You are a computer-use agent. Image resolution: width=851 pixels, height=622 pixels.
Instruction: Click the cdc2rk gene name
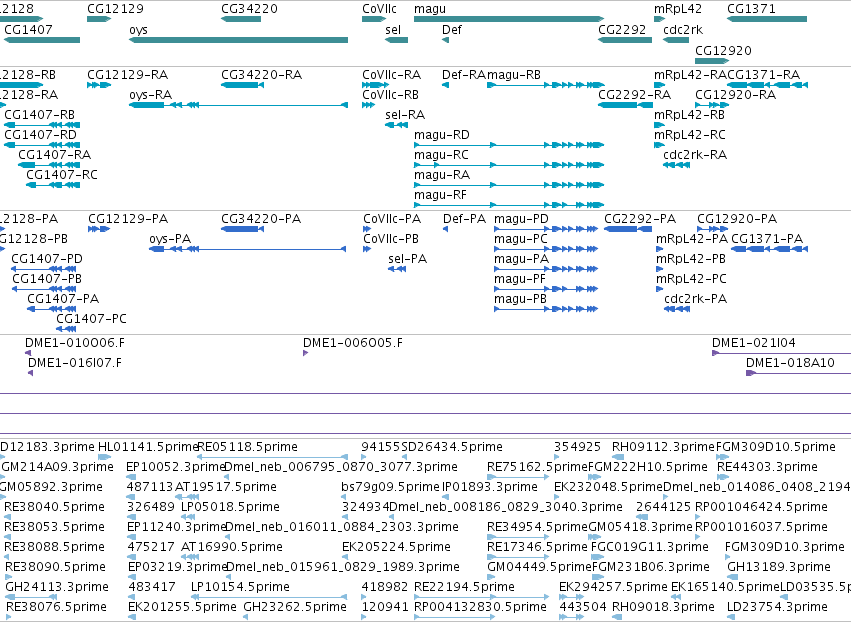(x=683, y=30)
